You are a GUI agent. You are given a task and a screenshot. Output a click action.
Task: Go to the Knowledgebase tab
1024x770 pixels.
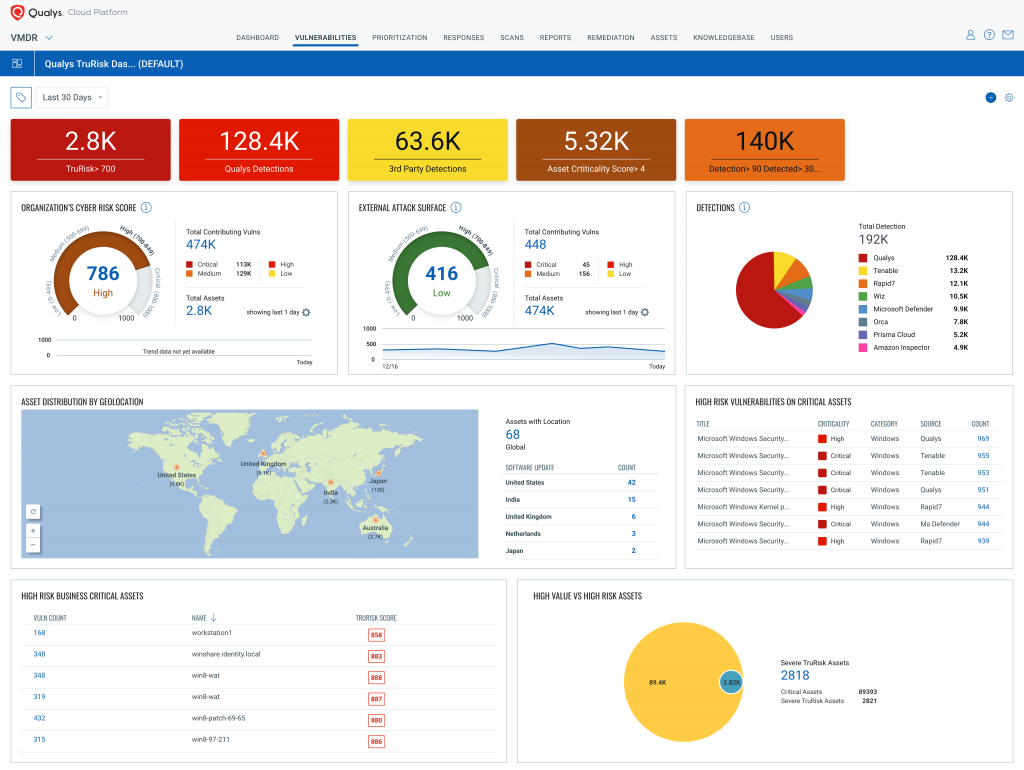(723, 38)
